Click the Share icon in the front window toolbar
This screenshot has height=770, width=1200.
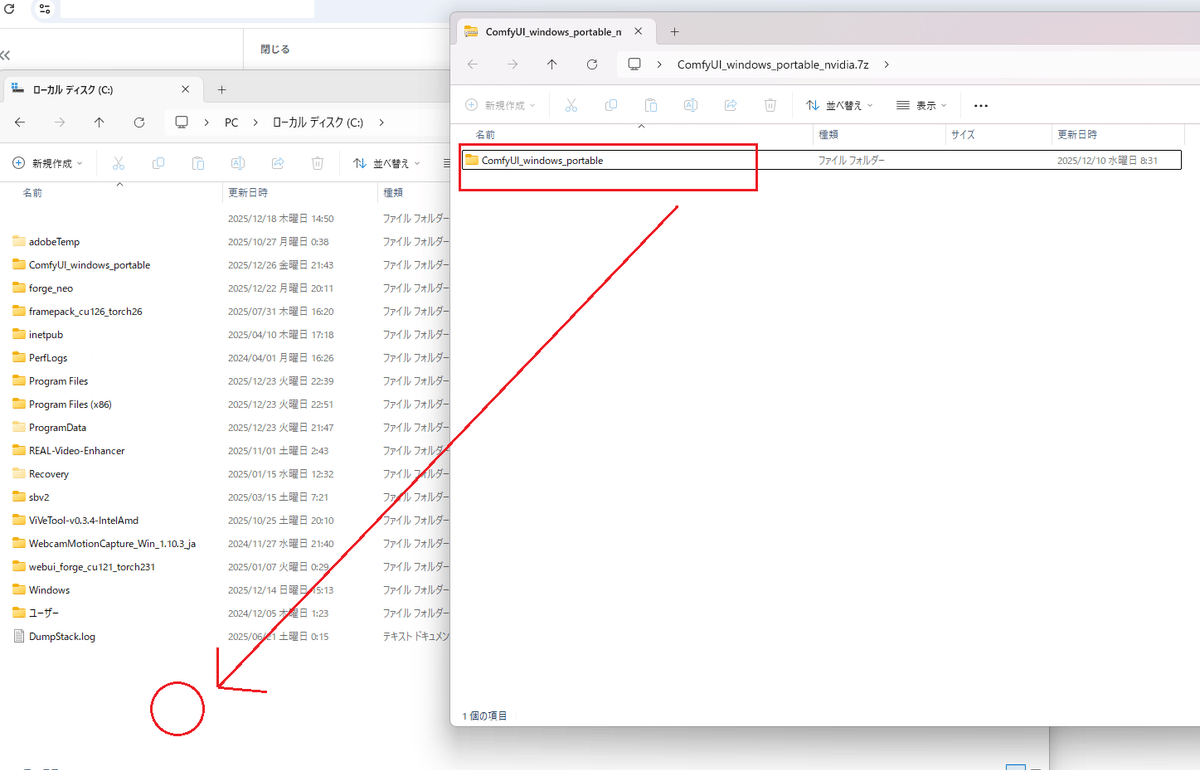[x=731, y=105]
